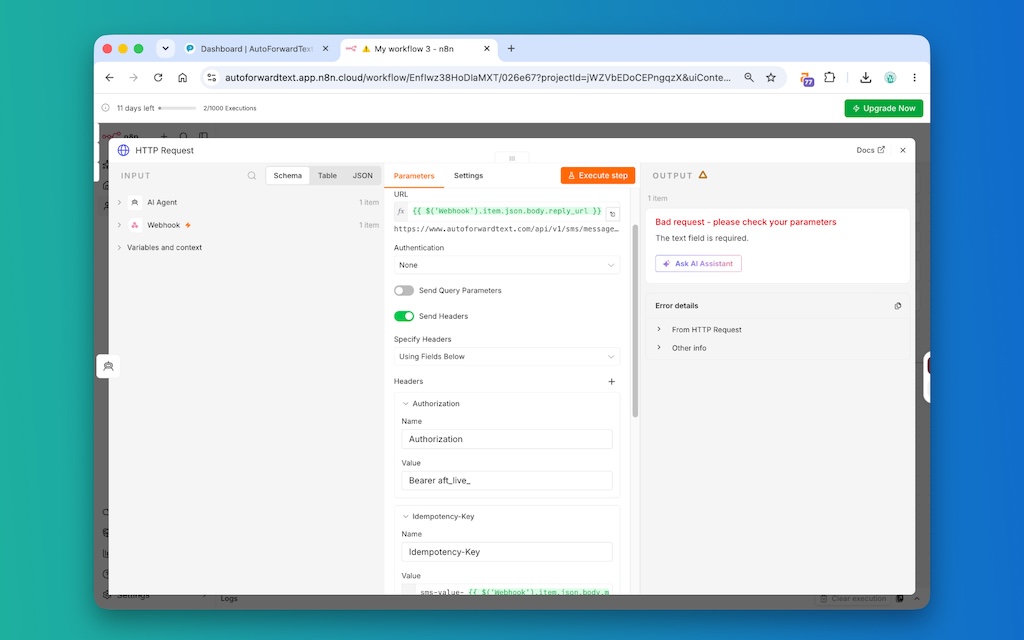Viewport: 1024px width, 640px height.
Task: Open the AI assistant floating icon at left edge
Action: click(108, 366)
